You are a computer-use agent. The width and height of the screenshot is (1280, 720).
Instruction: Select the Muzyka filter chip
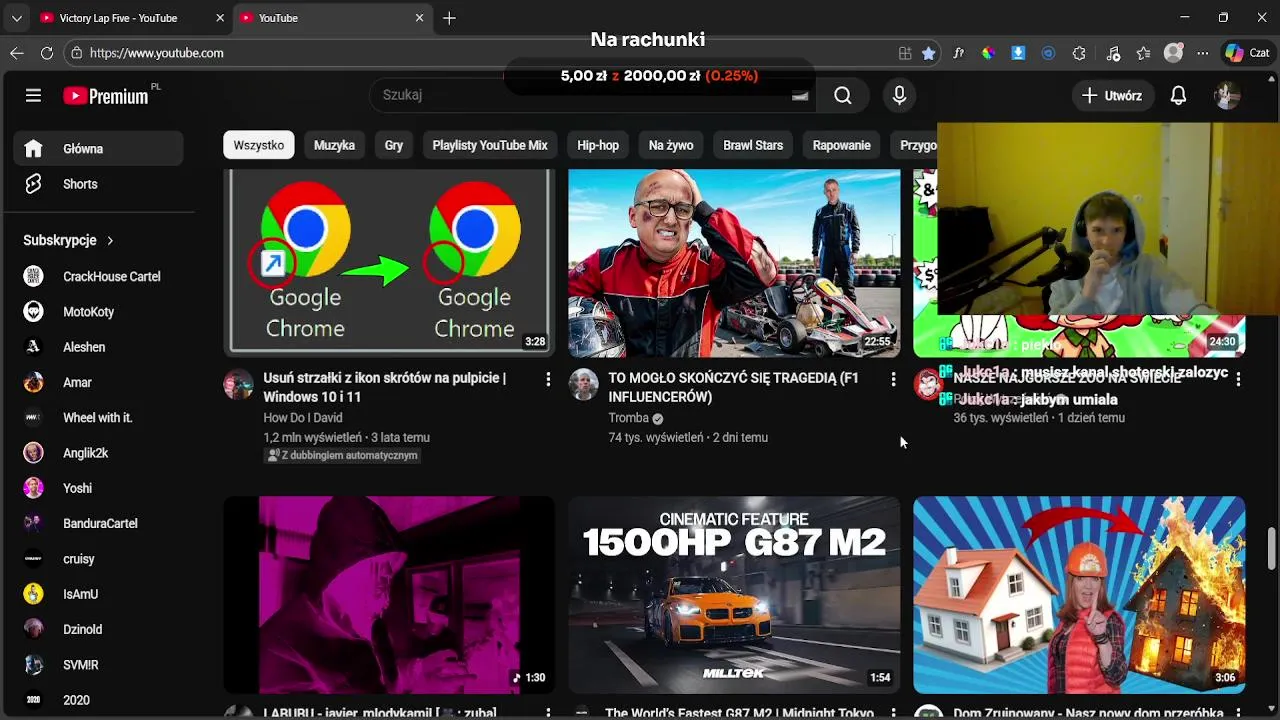point(334,145)
